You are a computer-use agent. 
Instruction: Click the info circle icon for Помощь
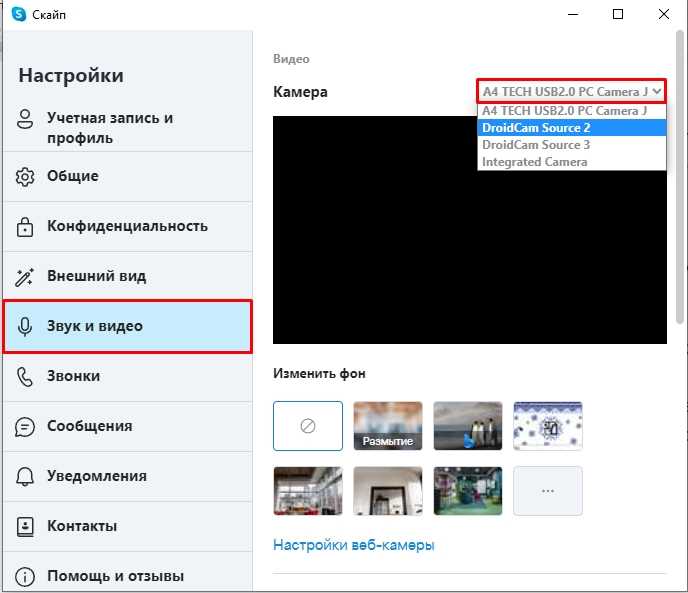(25, 577)
